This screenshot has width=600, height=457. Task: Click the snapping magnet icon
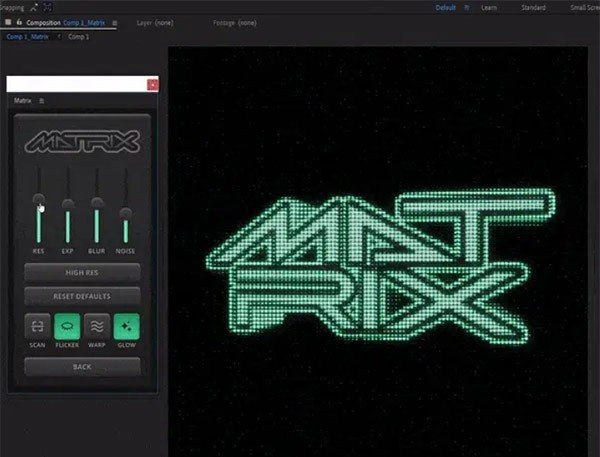pyautogui.click(x=33, y=6)
